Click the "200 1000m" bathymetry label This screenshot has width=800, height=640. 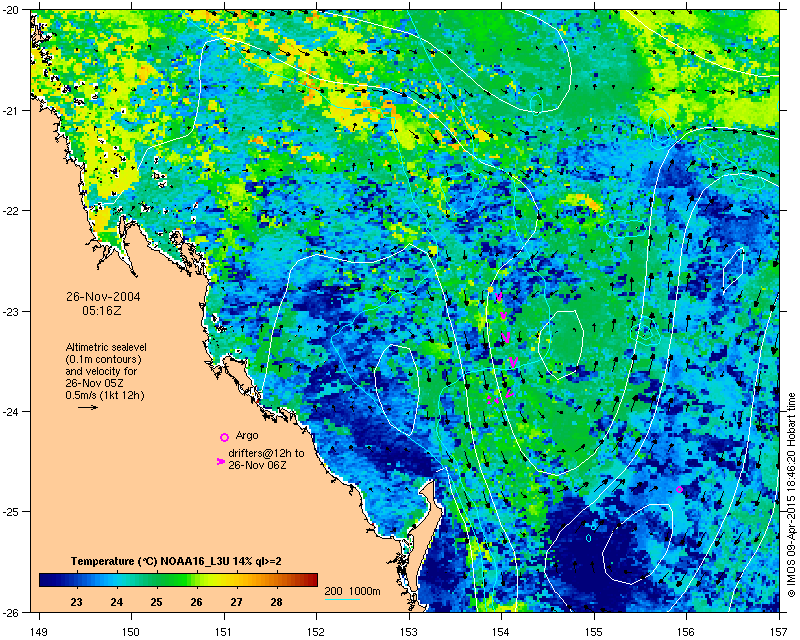click(x=353, y=592)
